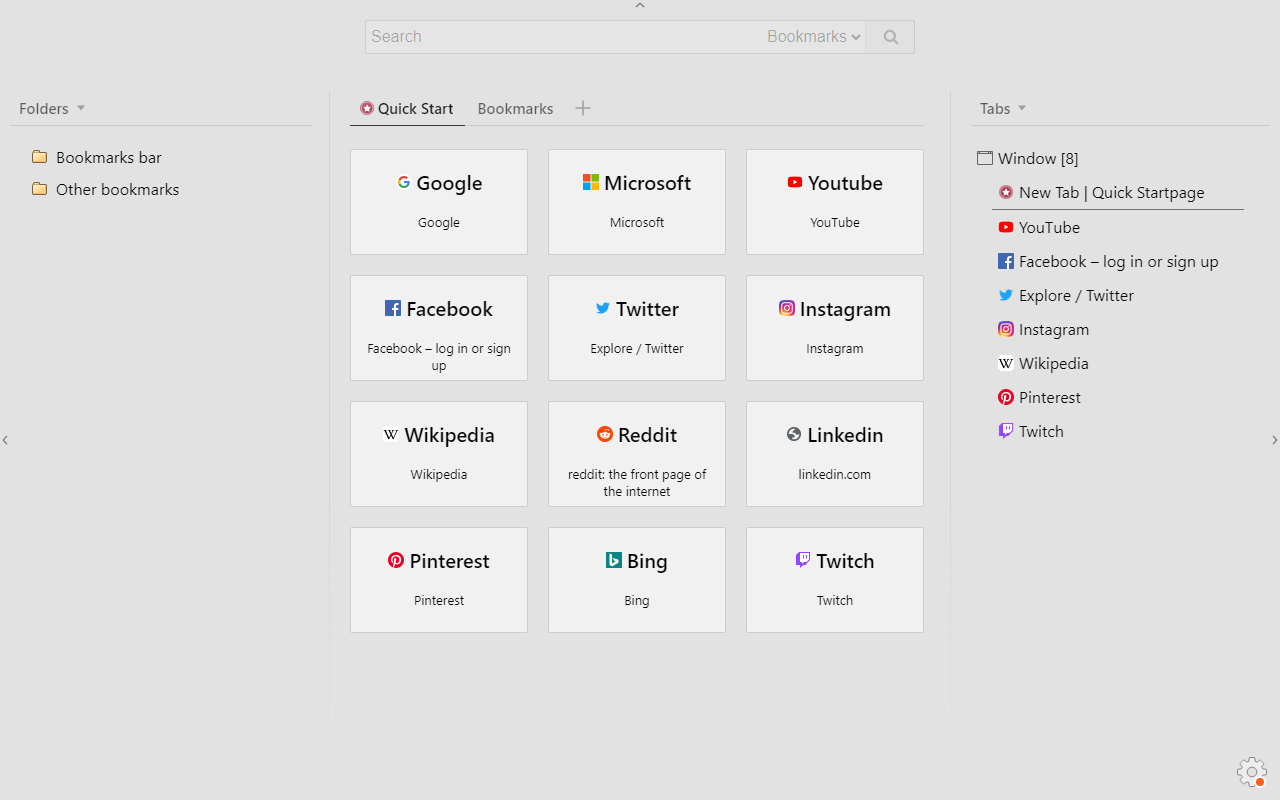Open the Reddit tile title link
1280x800 pixels.
click(647, 435)
